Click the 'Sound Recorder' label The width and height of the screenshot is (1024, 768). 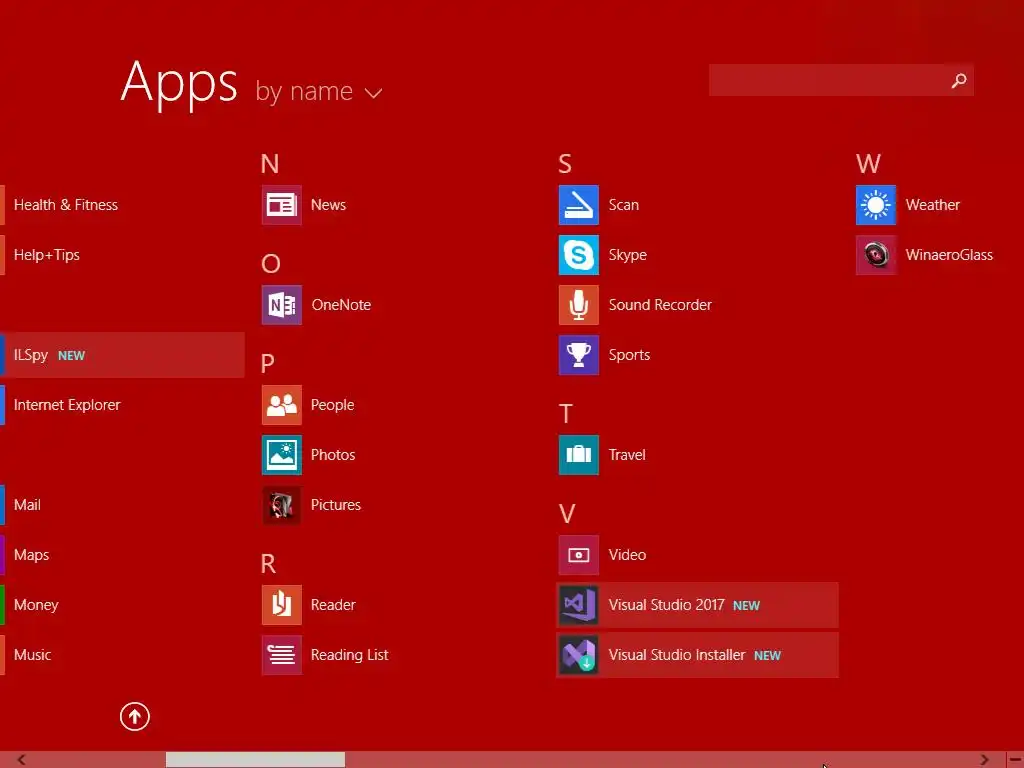[660, 305]
